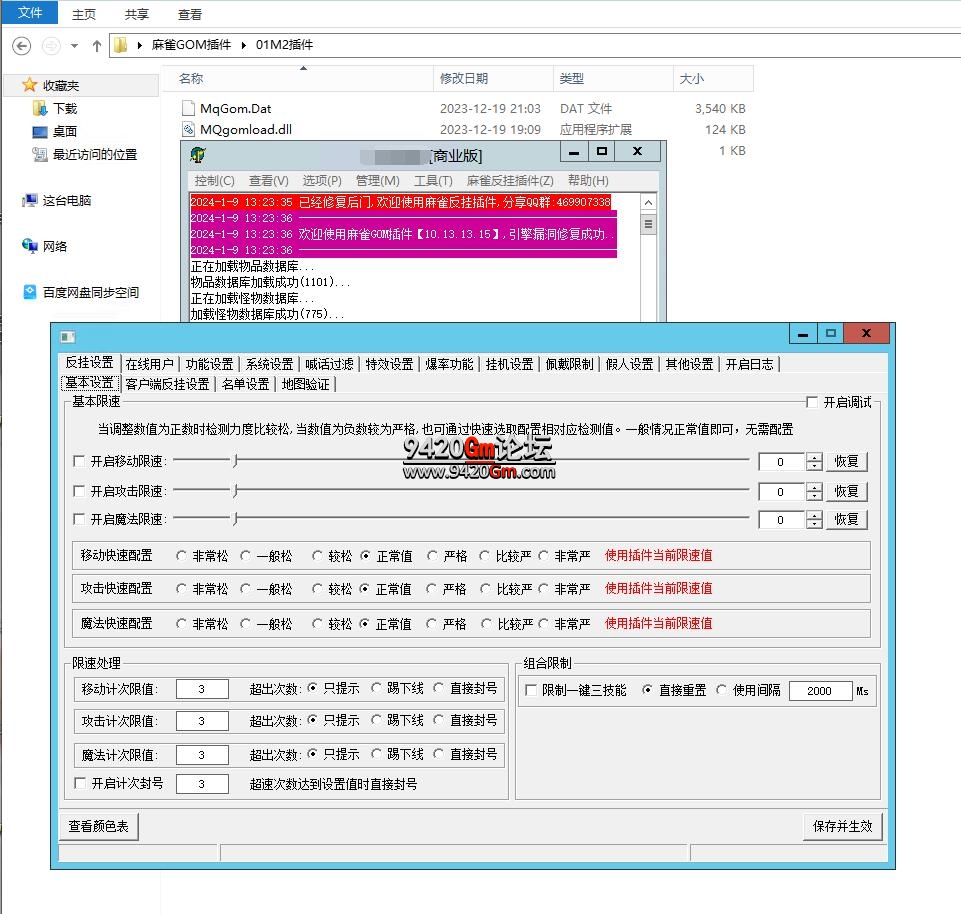961x914 pixels.
Task: Click the 攻击限速 slider thumb
Action: (x=235, y=490)
